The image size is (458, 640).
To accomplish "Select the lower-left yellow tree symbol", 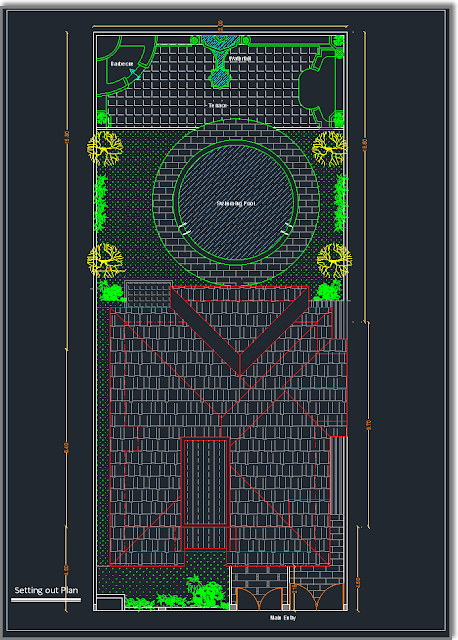I will click(105, 260).
